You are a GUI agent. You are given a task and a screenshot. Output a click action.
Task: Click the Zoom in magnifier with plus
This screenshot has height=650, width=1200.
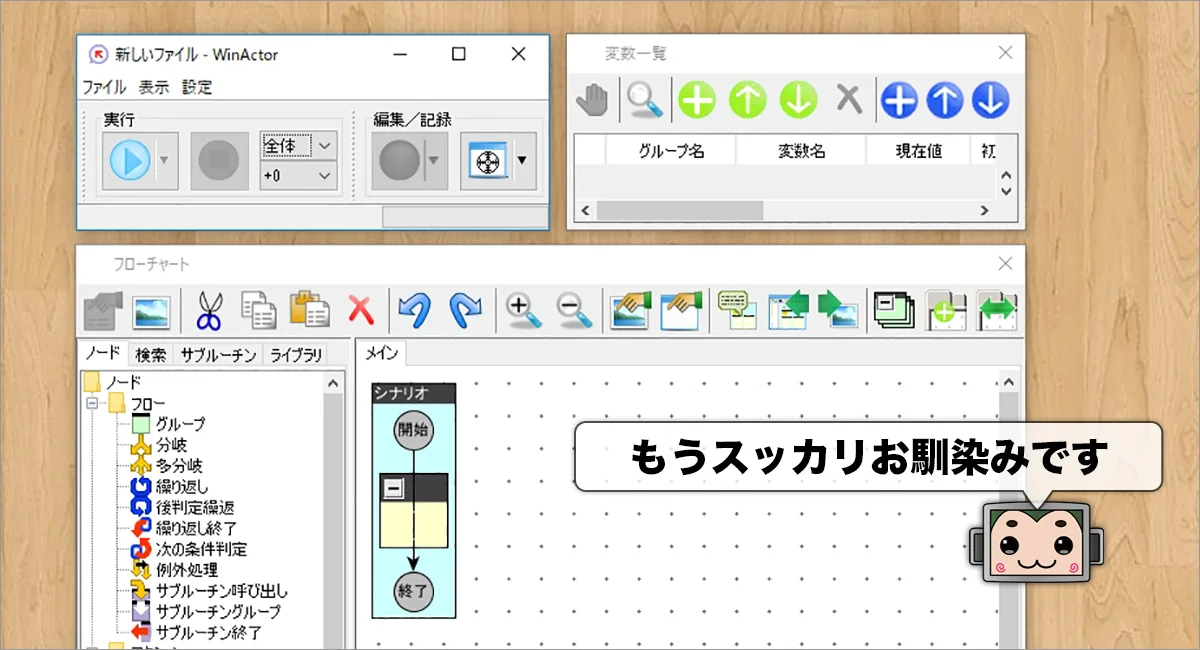[x=523, y=310]
